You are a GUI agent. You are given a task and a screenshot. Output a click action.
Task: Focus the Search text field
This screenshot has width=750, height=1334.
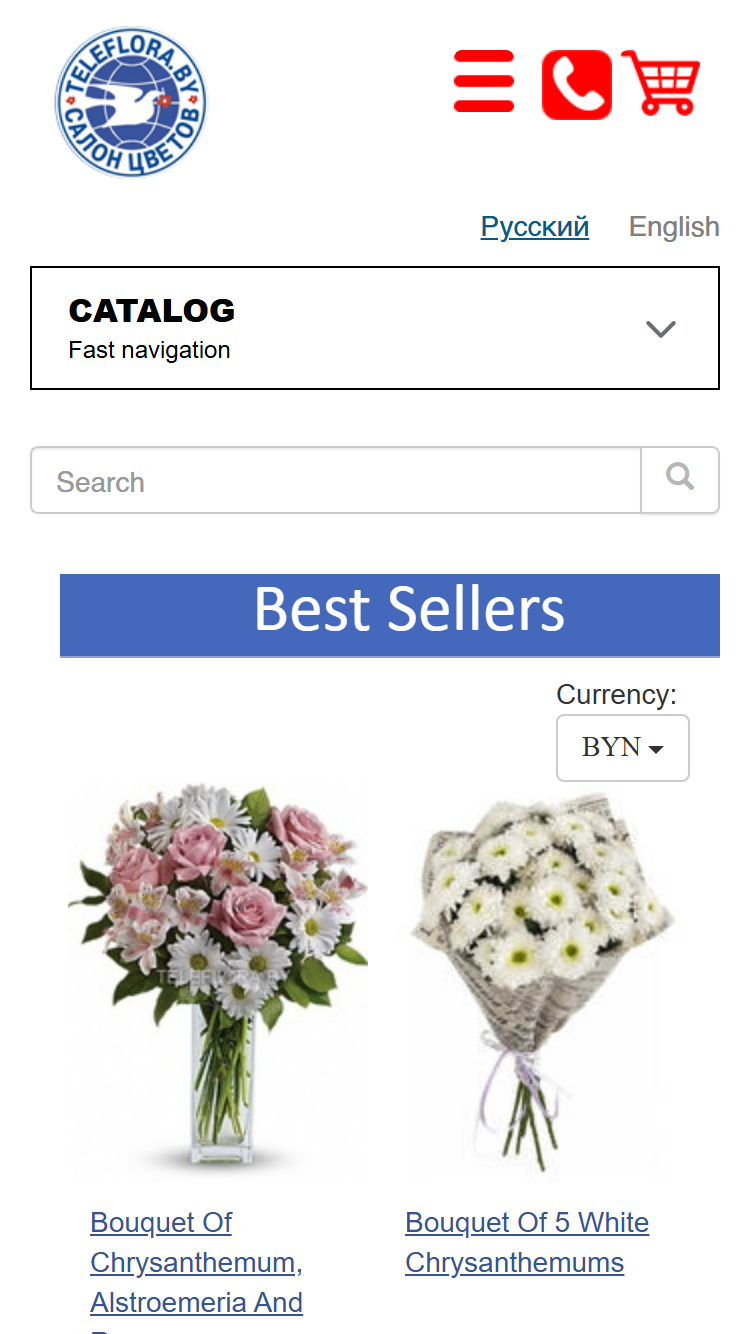pos(336,480)
